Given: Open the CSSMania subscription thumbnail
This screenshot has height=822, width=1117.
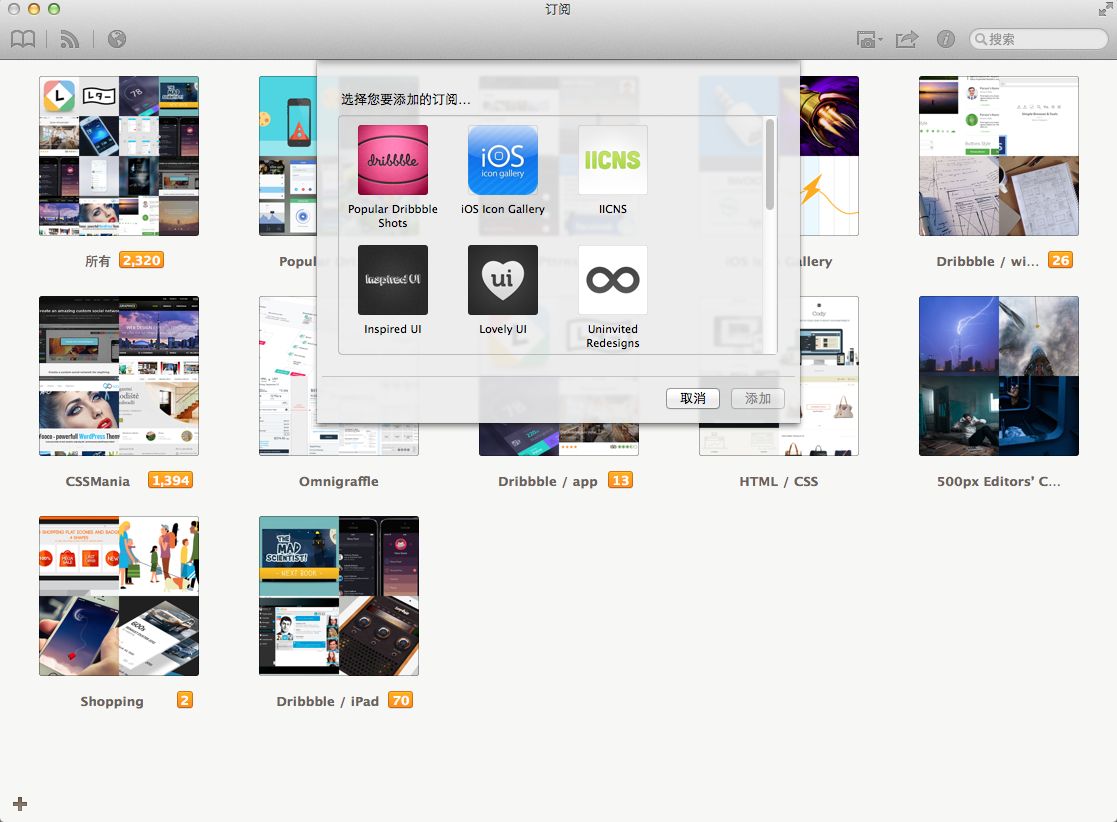Looking at the screenshot, I should (119, 376).
